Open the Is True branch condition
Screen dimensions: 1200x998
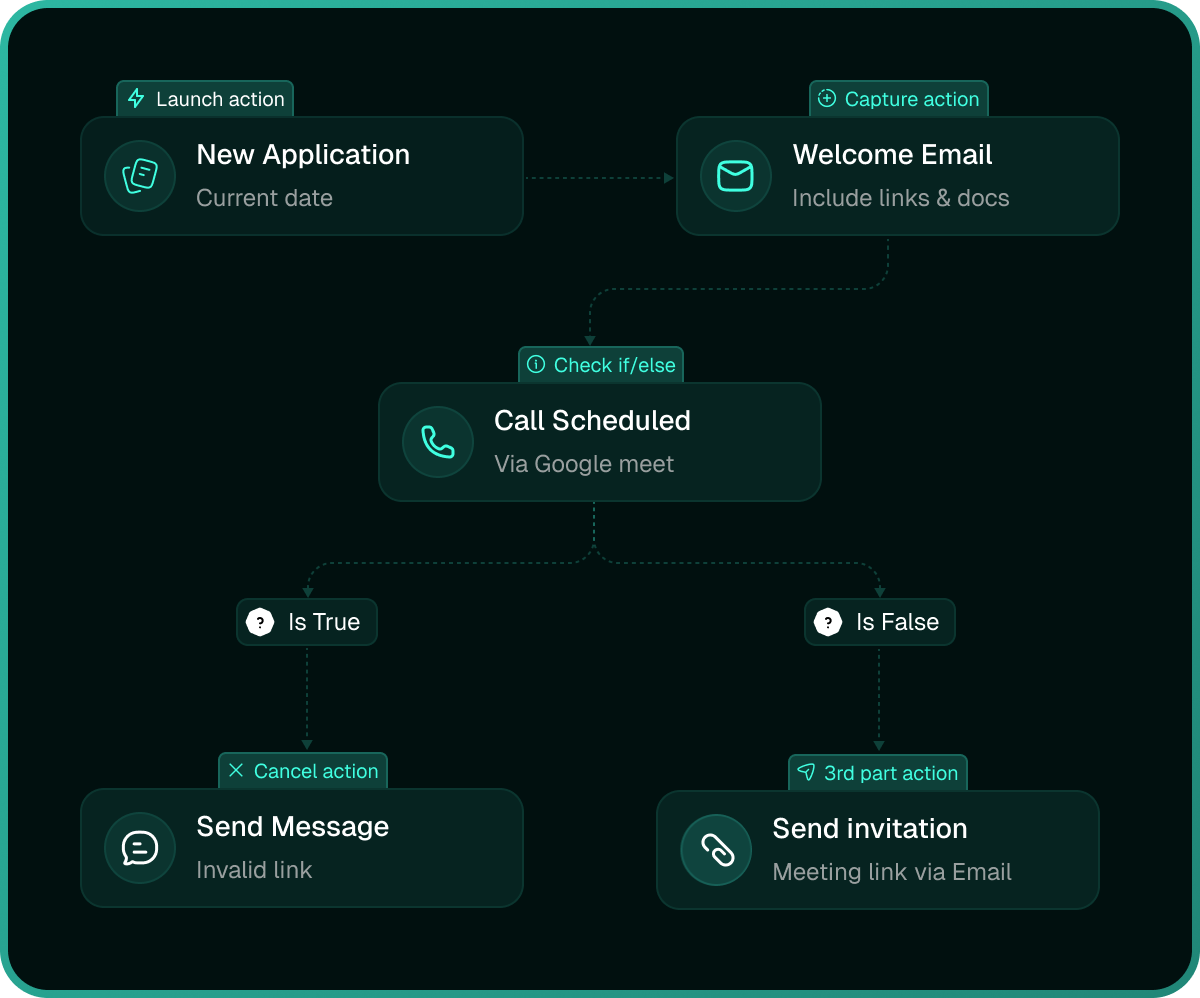coord(307,622)
